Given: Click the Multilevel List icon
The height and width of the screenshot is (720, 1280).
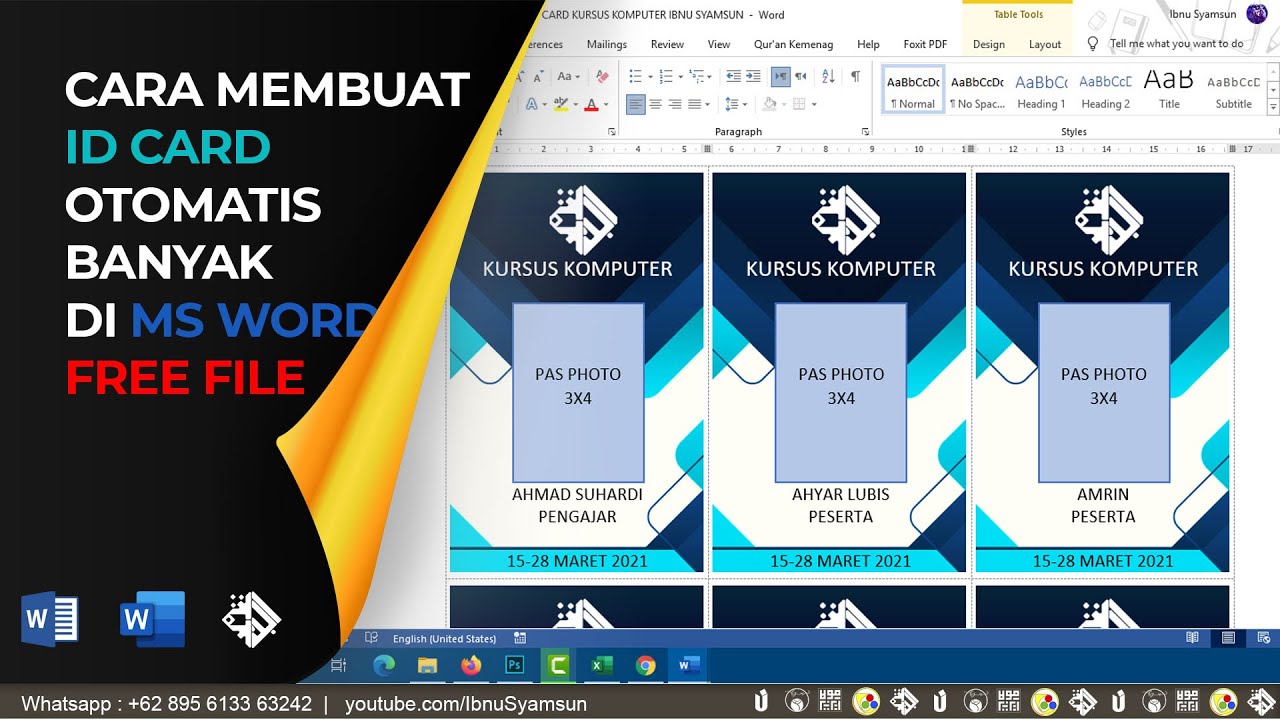Looking at the screenshot, I should coord(697,76).
